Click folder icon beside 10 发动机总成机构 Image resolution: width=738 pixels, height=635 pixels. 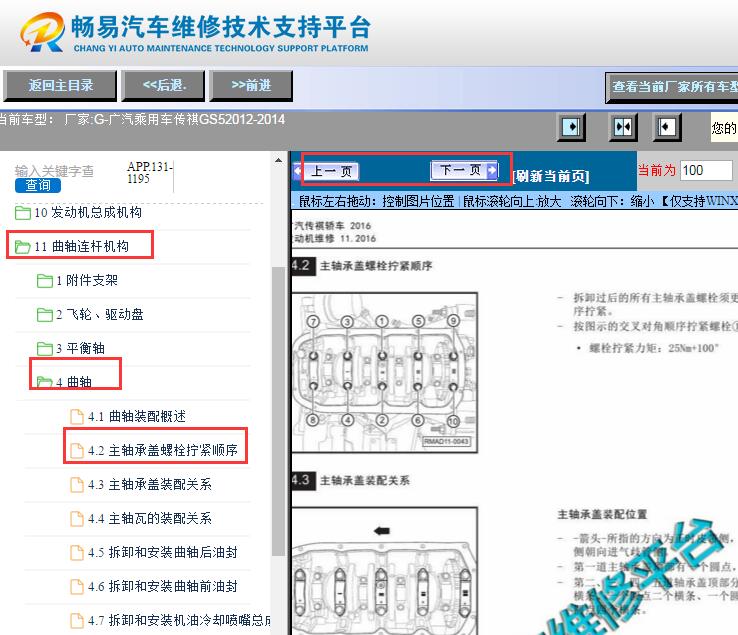click(x=23, y=213)
